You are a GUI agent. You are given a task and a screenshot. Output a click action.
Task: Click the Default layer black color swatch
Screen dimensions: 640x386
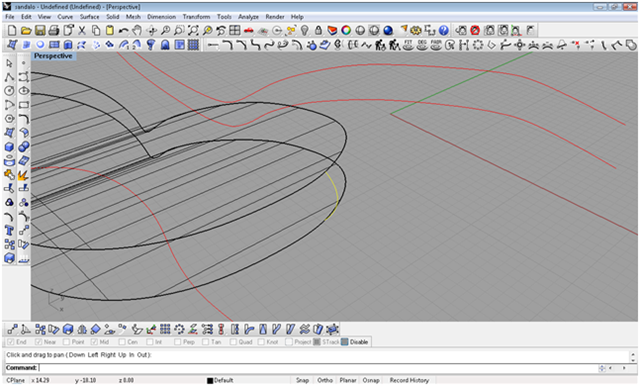pyautogui.click(x=210, y=381)
